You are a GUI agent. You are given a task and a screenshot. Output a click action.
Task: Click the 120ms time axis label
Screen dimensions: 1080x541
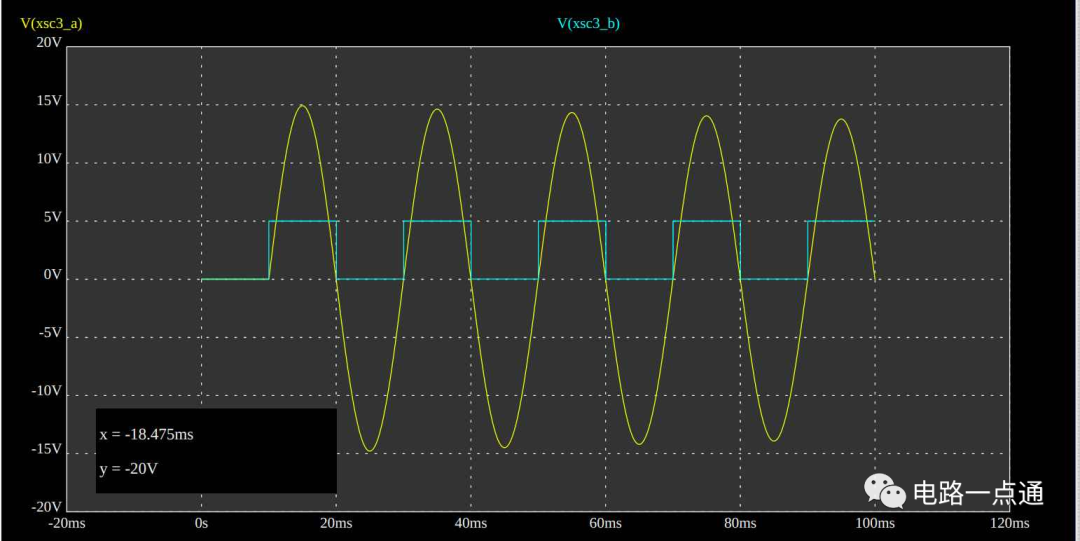pos(1009,523)
